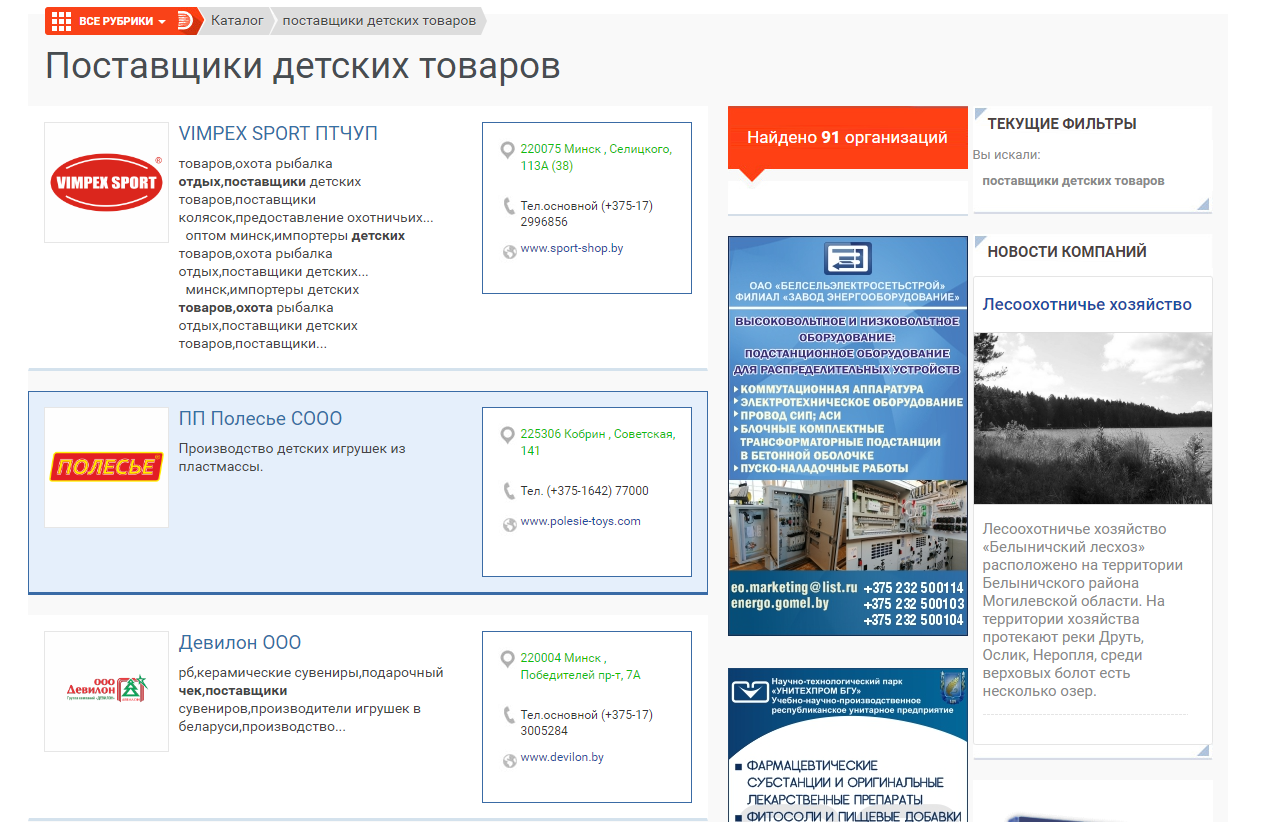
Task: Open the ВСЕ РУБРИКИ dropdown menu
Action: tap(121, 21)
